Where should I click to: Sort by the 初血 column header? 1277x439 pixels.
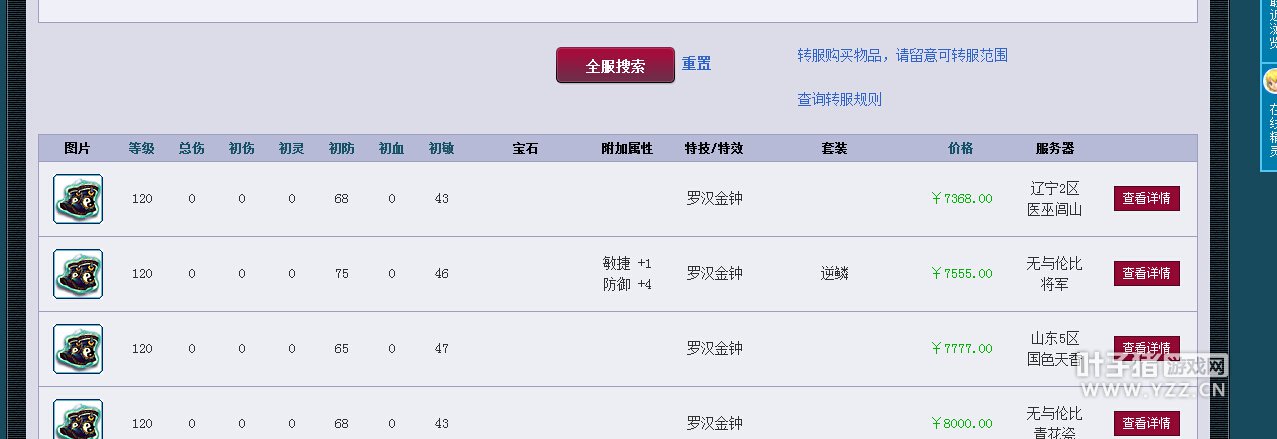click(x=392, y=148)
